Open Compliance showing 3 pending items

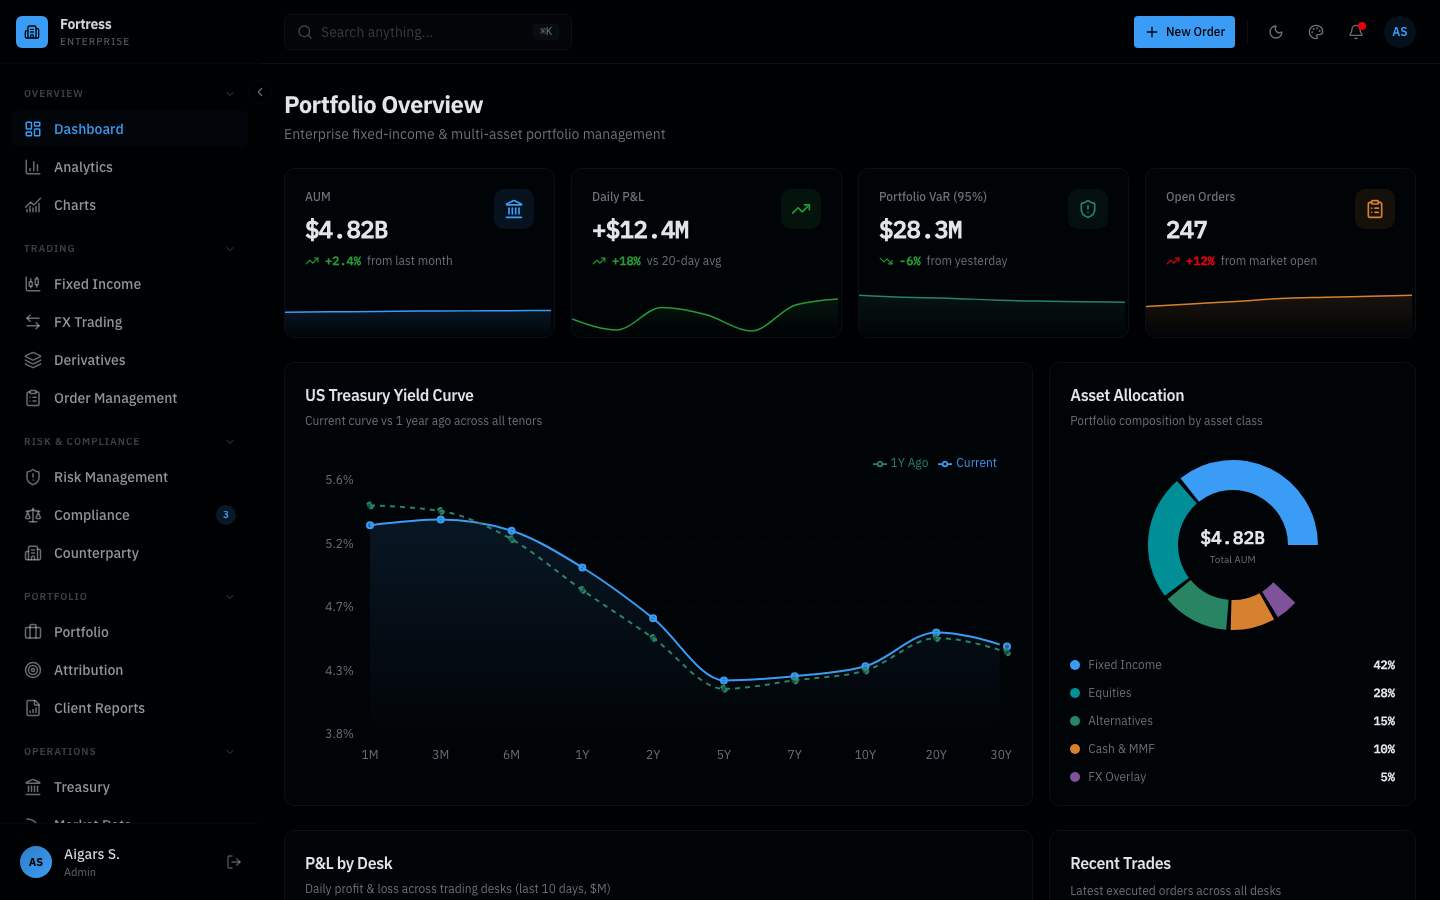(92, 515)
